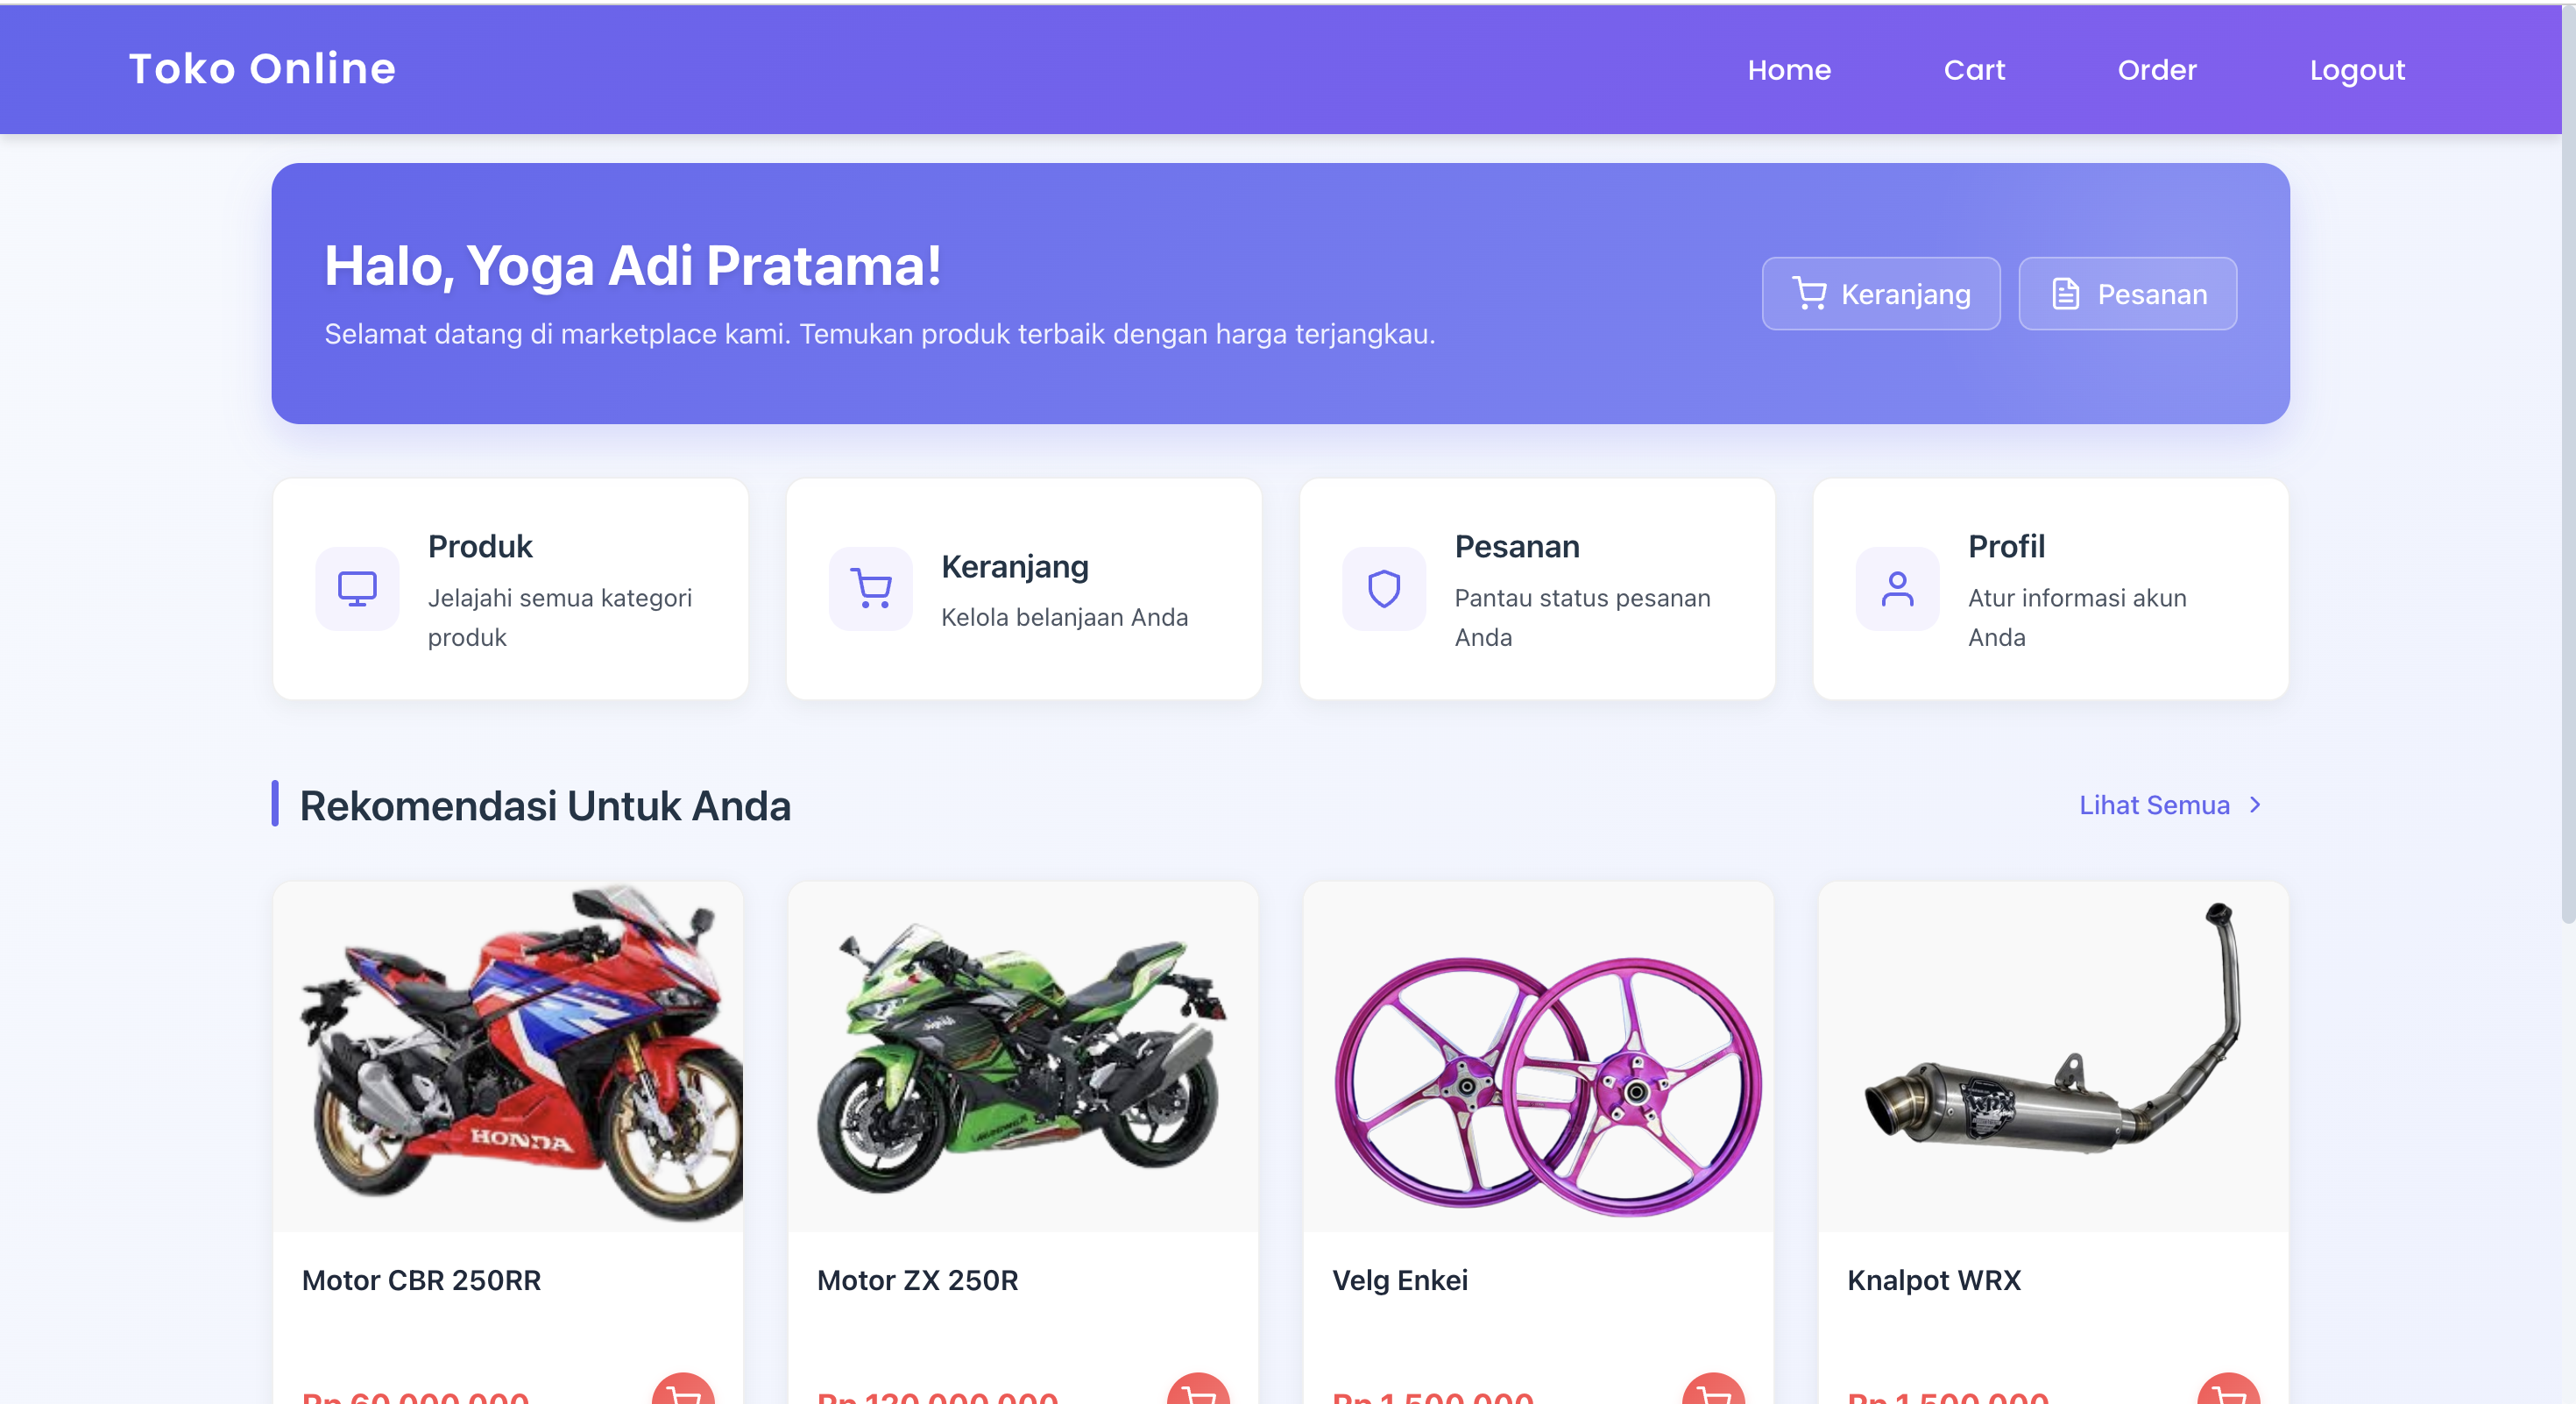The image size is (2576, 1404).
Task: Click the user icon in Profil card
Action: click(x=1897, y=589)
